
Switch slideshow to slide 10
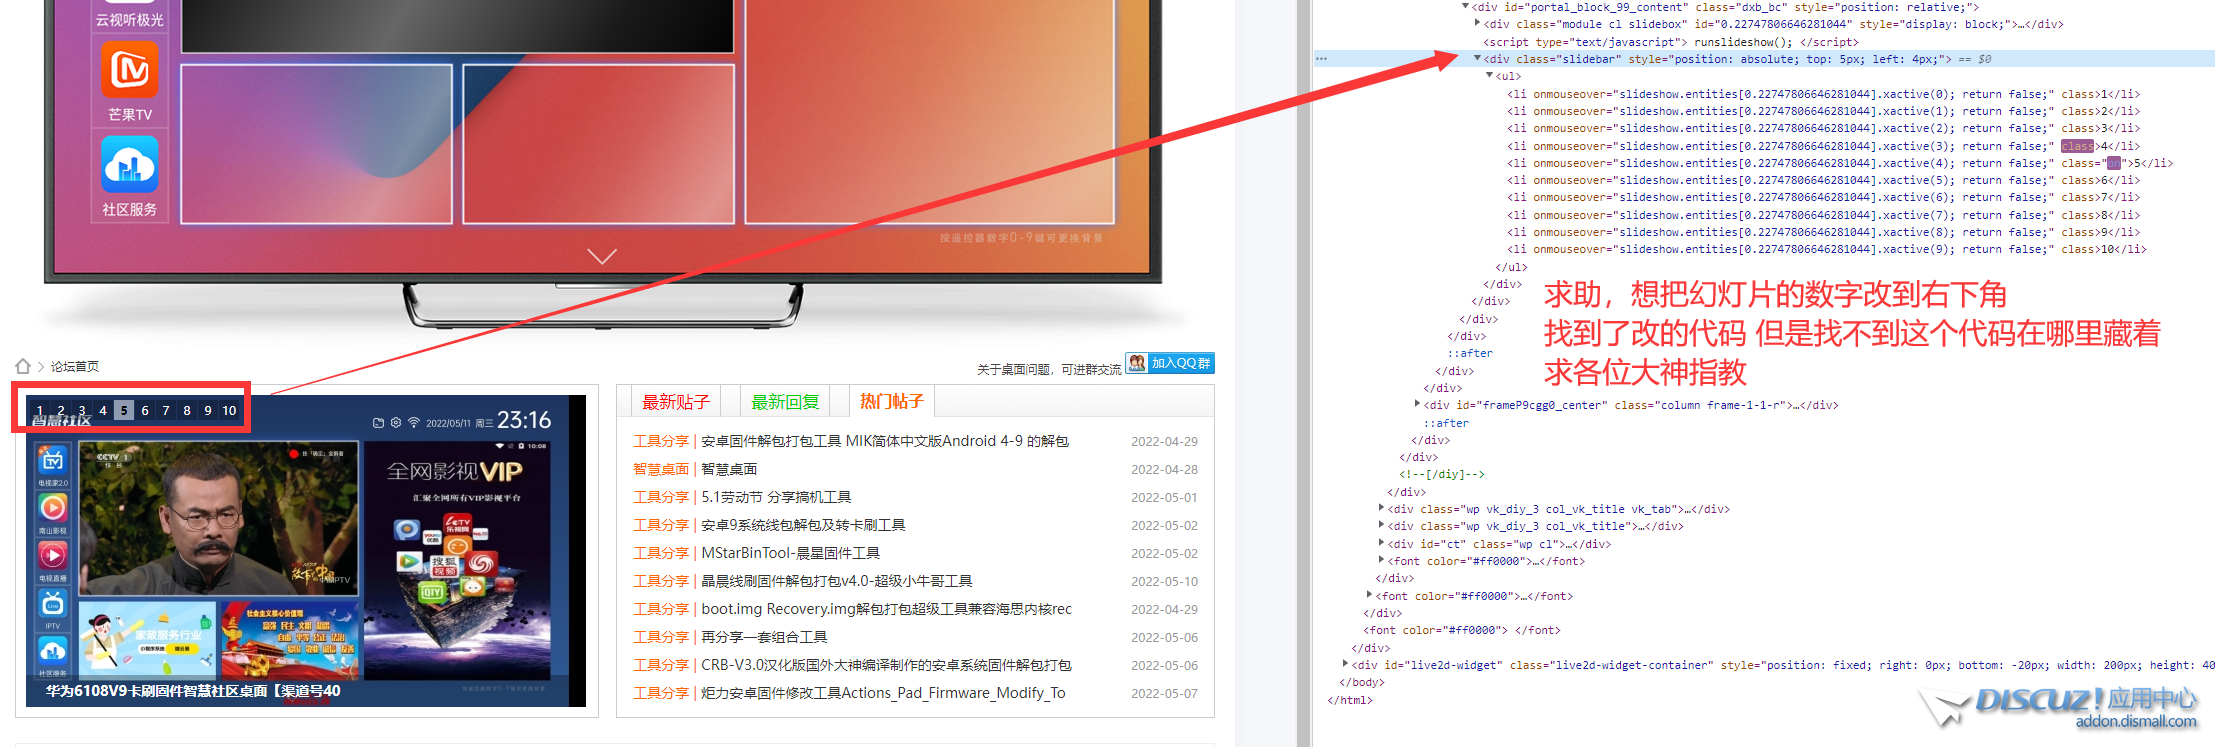229,410
